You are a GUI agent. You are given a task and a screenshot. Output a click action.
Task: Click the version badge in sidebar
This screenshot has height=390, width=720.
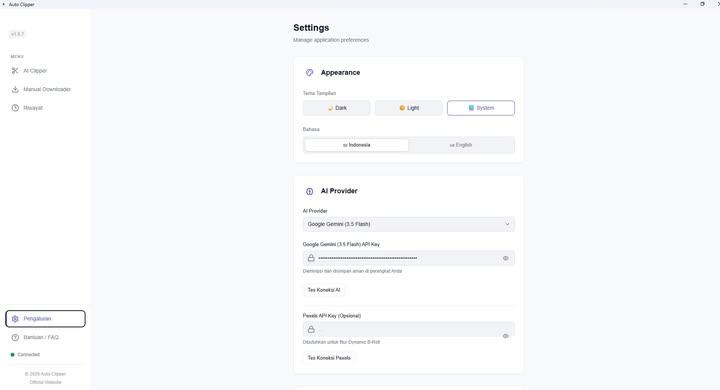17,34
